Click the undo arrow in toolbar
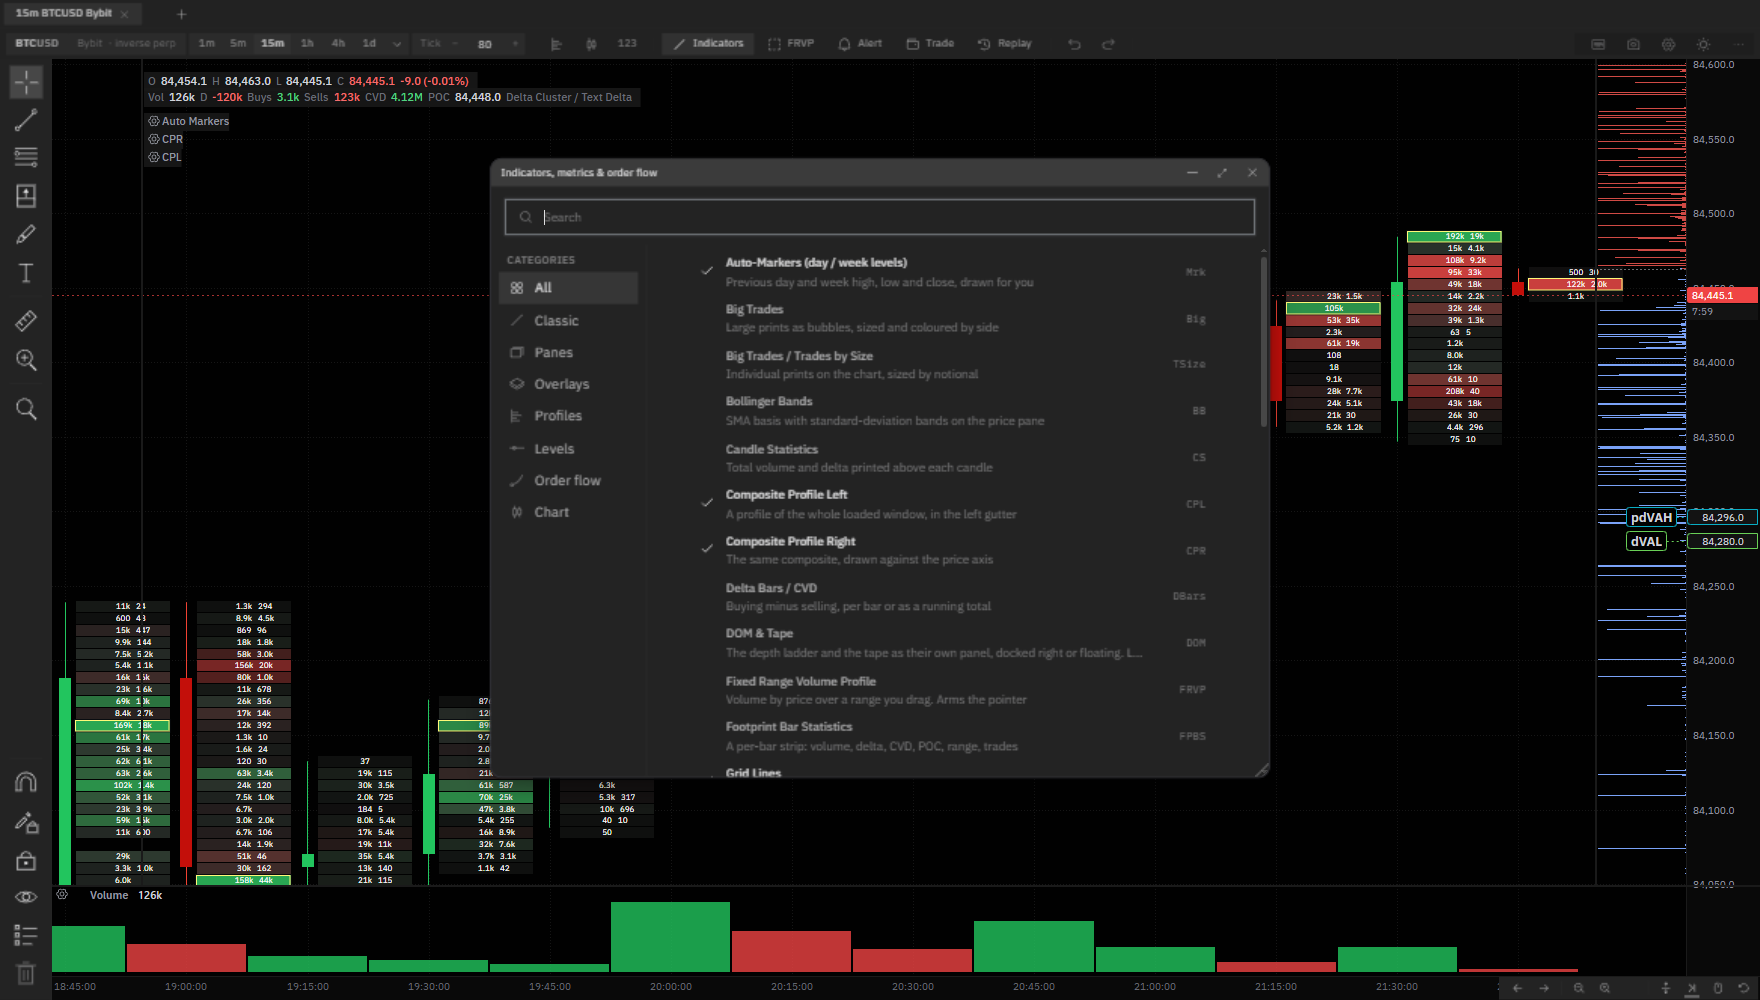Screen dimensions: 1760x1000 click(1074, 44)
